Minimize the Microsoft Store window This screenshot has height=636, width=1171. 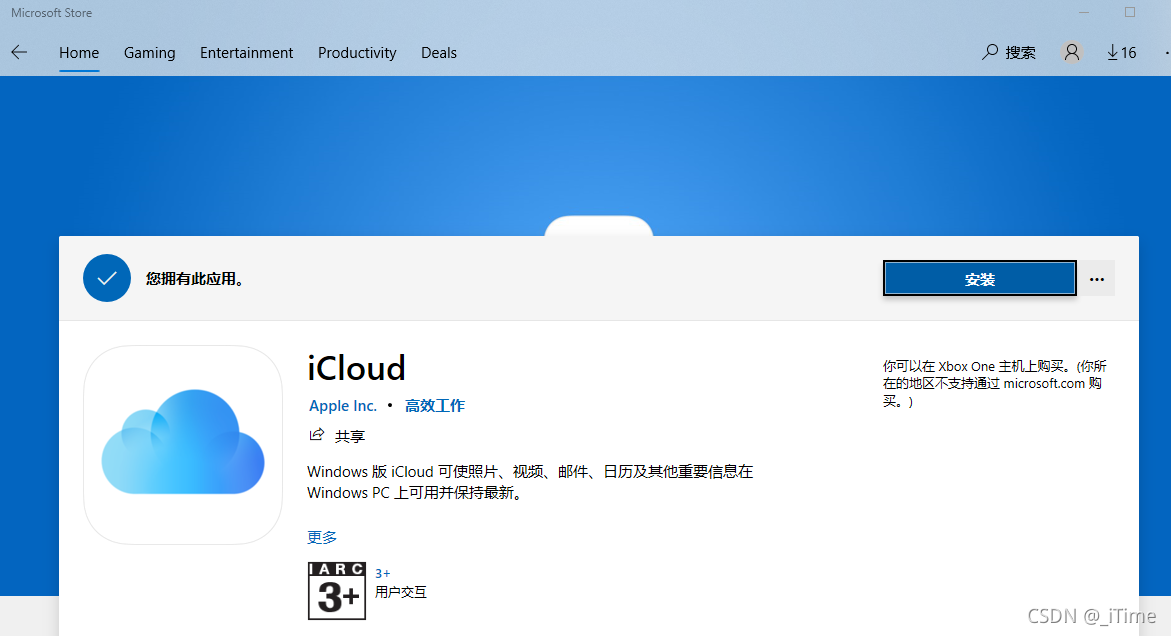[1084, 12]
